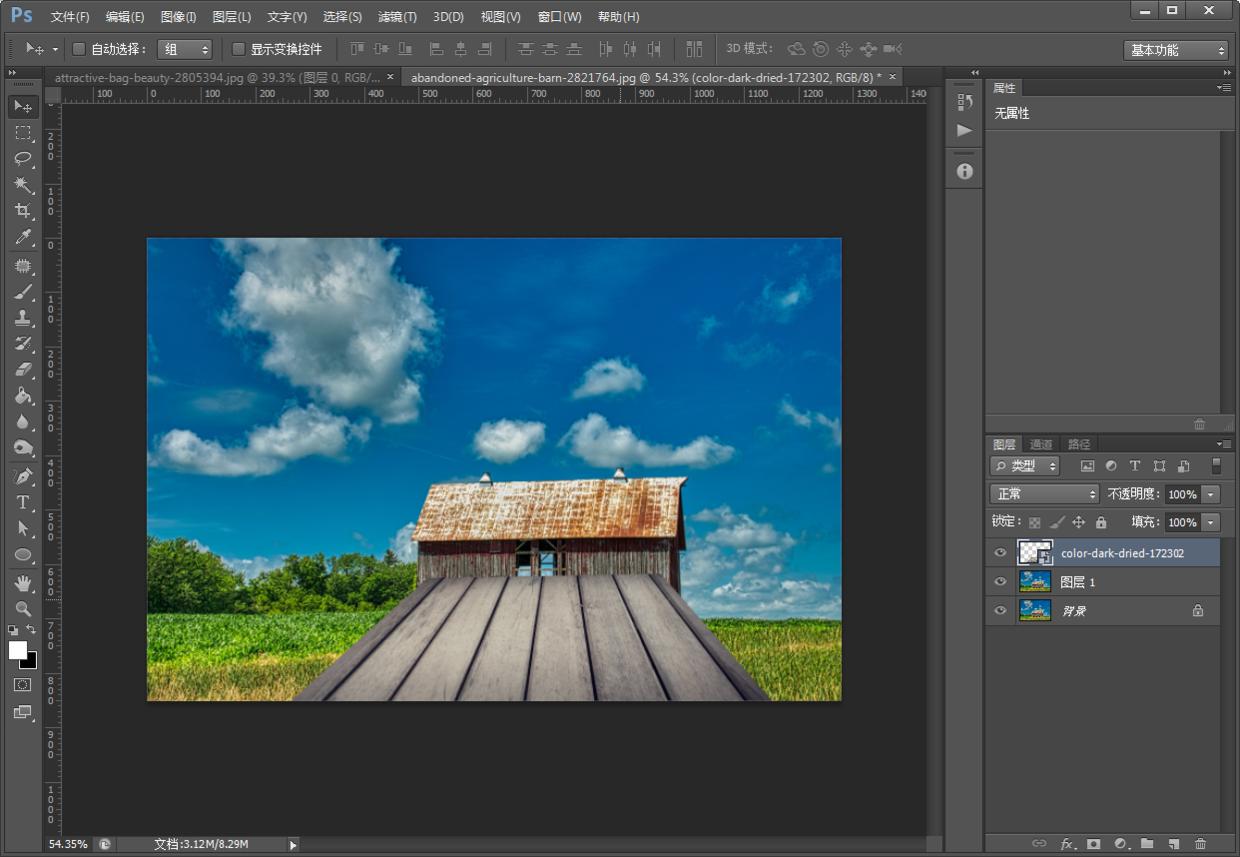The image size is (1240, 857).
Task: Select the Crop tool
Action: click(x=23, y=211)
